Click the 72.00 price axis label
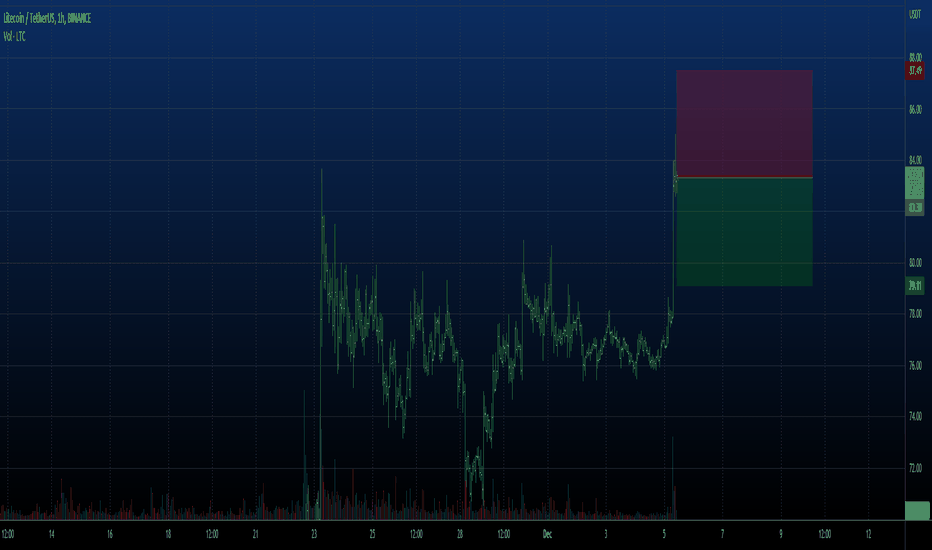 tap(915, 469)
